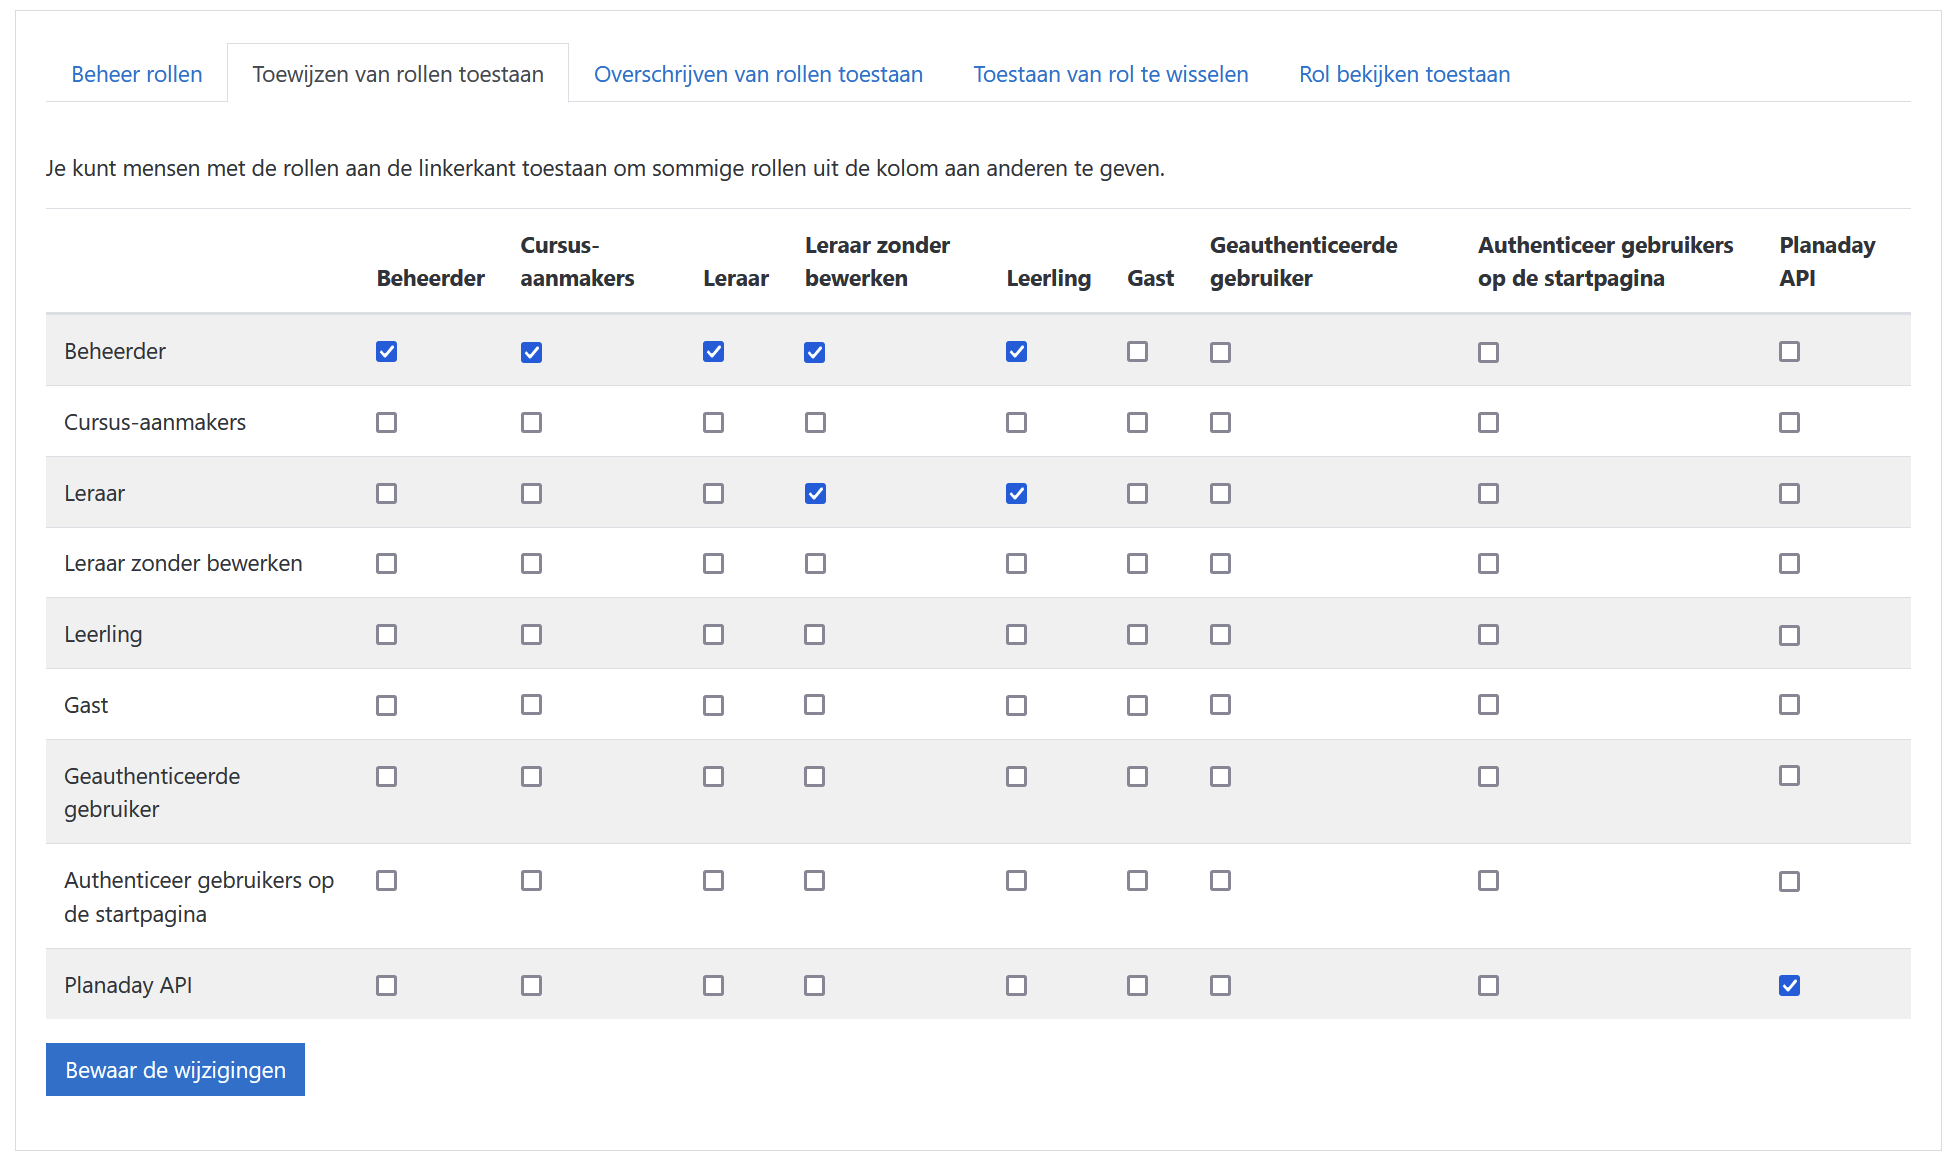This screenshot has width=1948, height=1170.
Task: Open Toestaan van rol te wisselen tab
Action: pos(1110,74)
